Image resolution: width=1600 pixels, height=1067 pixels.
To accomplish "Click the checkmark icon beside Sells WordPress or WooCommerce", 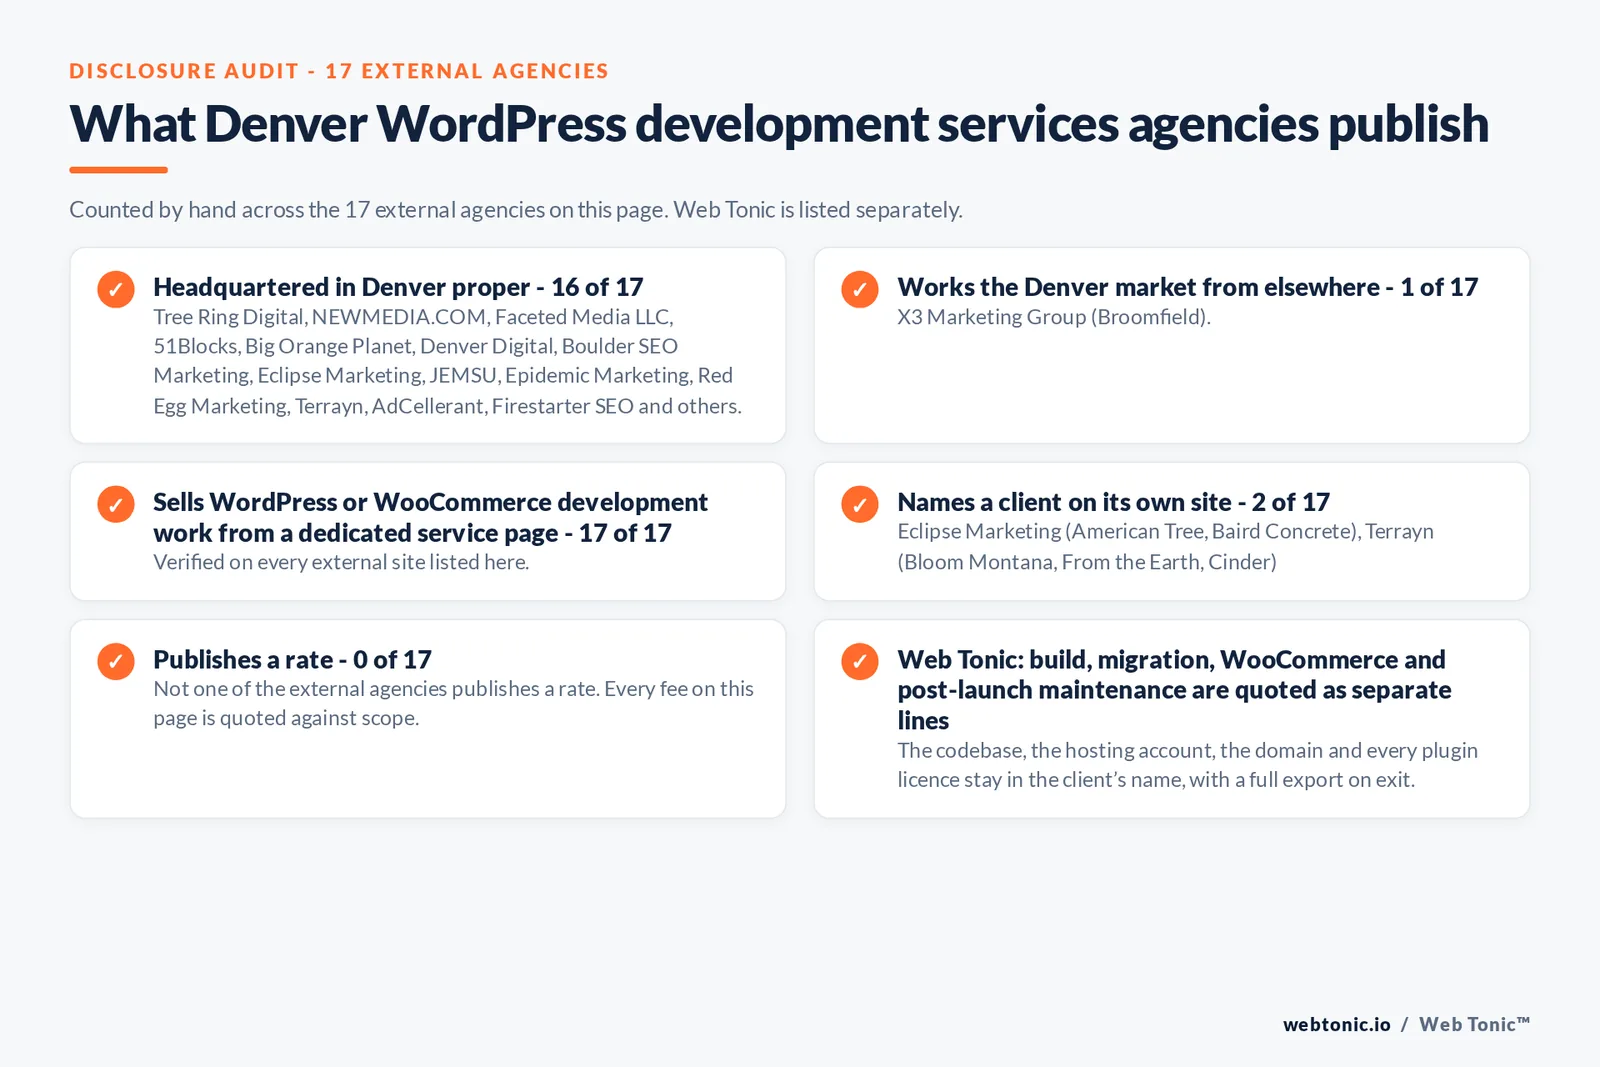I will pos(116,504).
